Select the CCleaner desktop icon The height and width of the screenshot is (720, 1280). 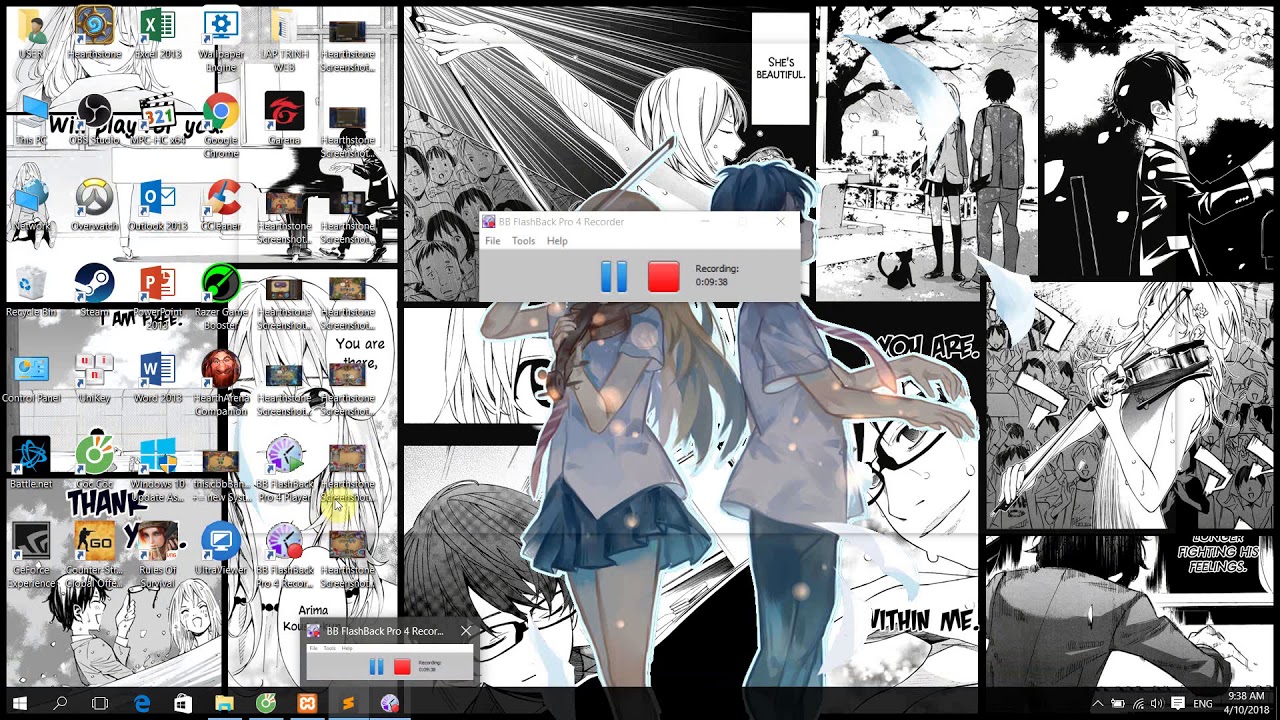point(221,206)
